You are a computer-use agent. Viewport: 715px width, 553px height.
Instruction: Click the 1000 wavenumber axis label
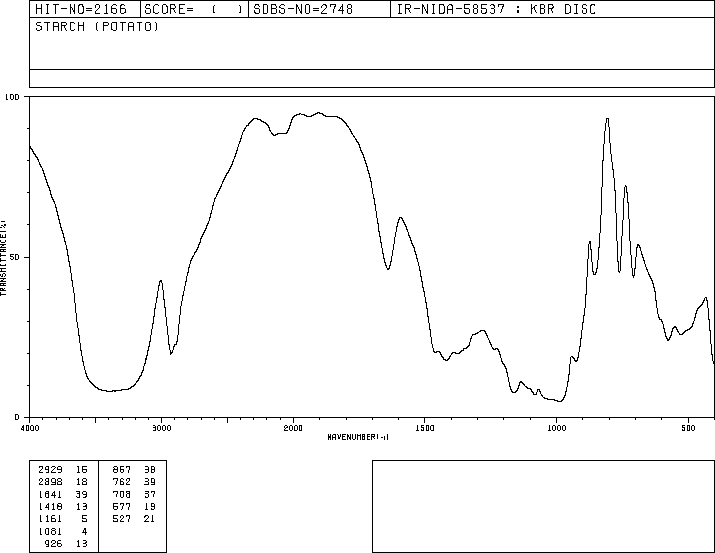point(556,428)
